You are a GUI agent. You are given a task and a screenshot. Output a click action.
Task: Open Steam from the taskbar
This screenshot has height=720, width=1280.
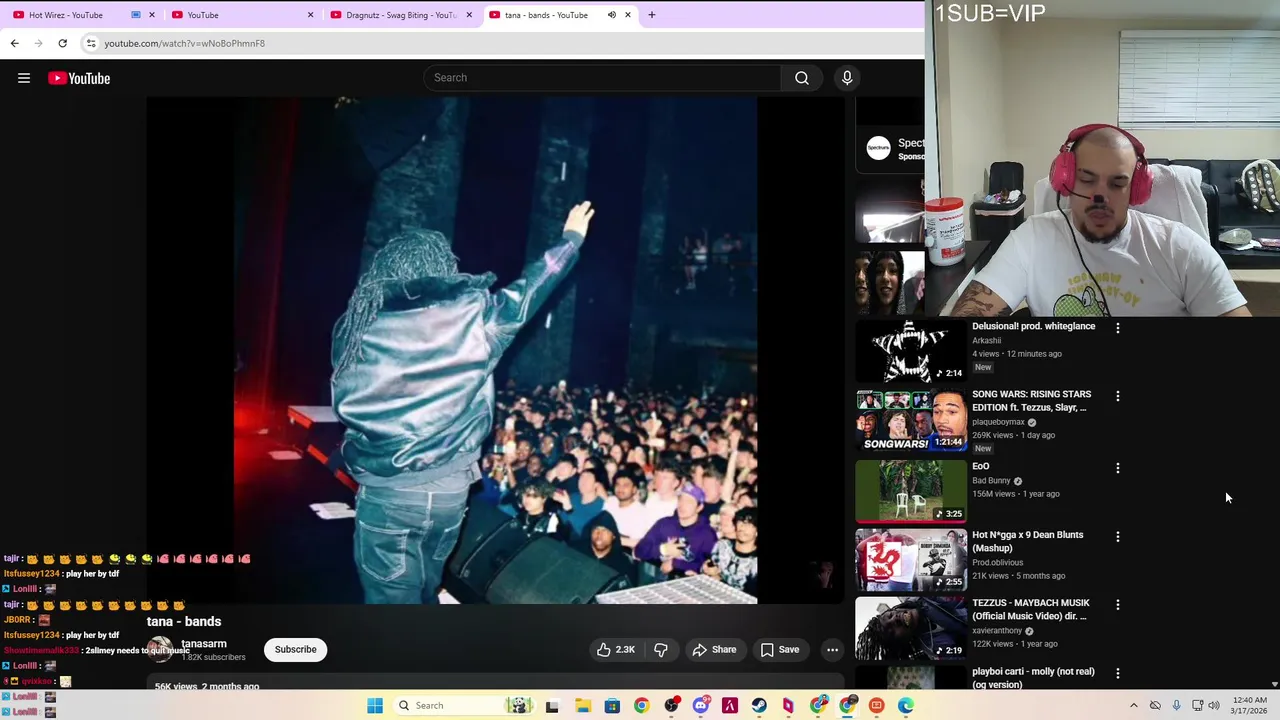point(759,706)
